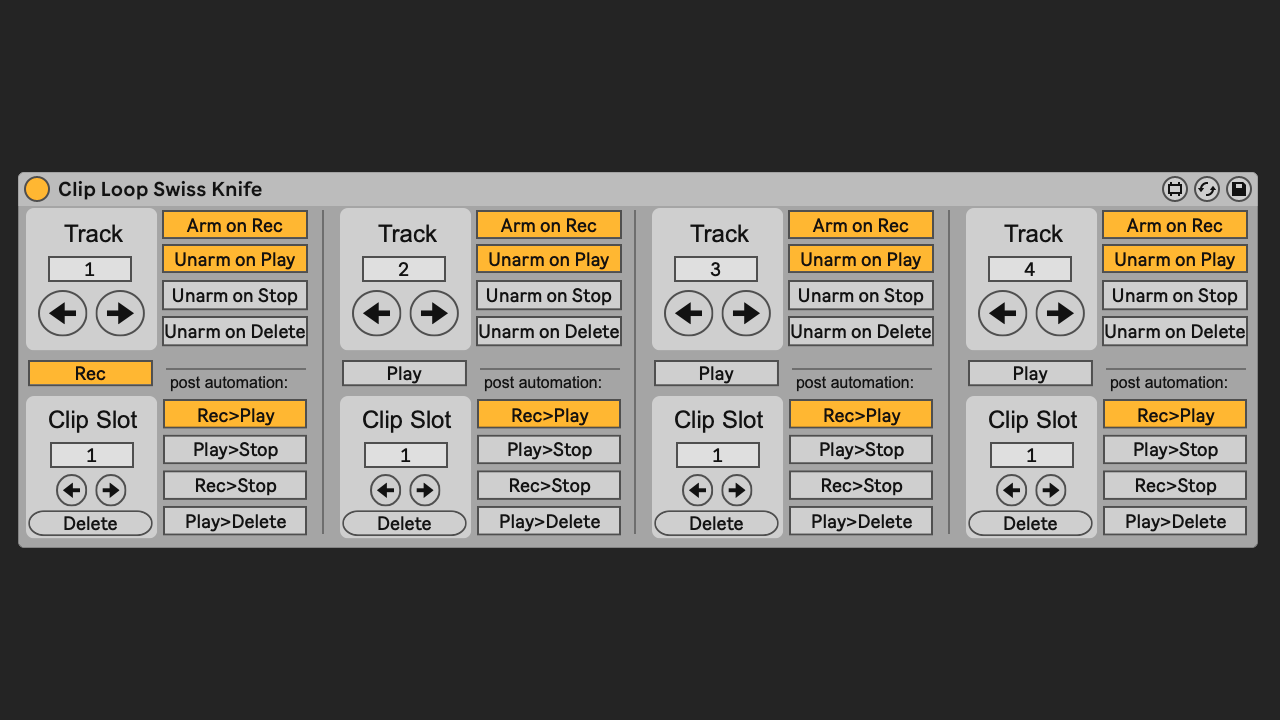Select next clip slot in Track 1 column

(x=111, y=490)
